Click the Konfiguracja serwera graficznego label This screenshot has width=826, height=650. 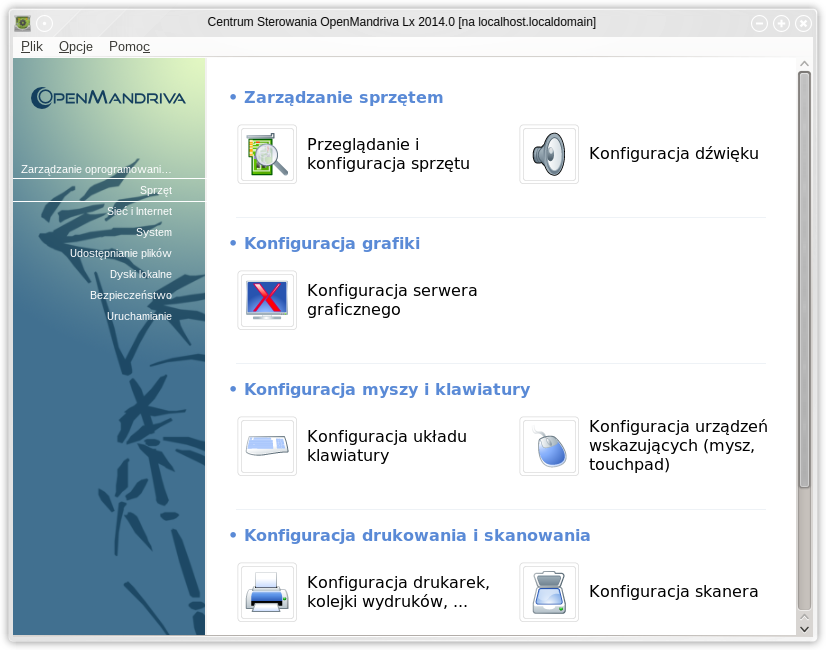pyautogui.click(x=392, y=300)
